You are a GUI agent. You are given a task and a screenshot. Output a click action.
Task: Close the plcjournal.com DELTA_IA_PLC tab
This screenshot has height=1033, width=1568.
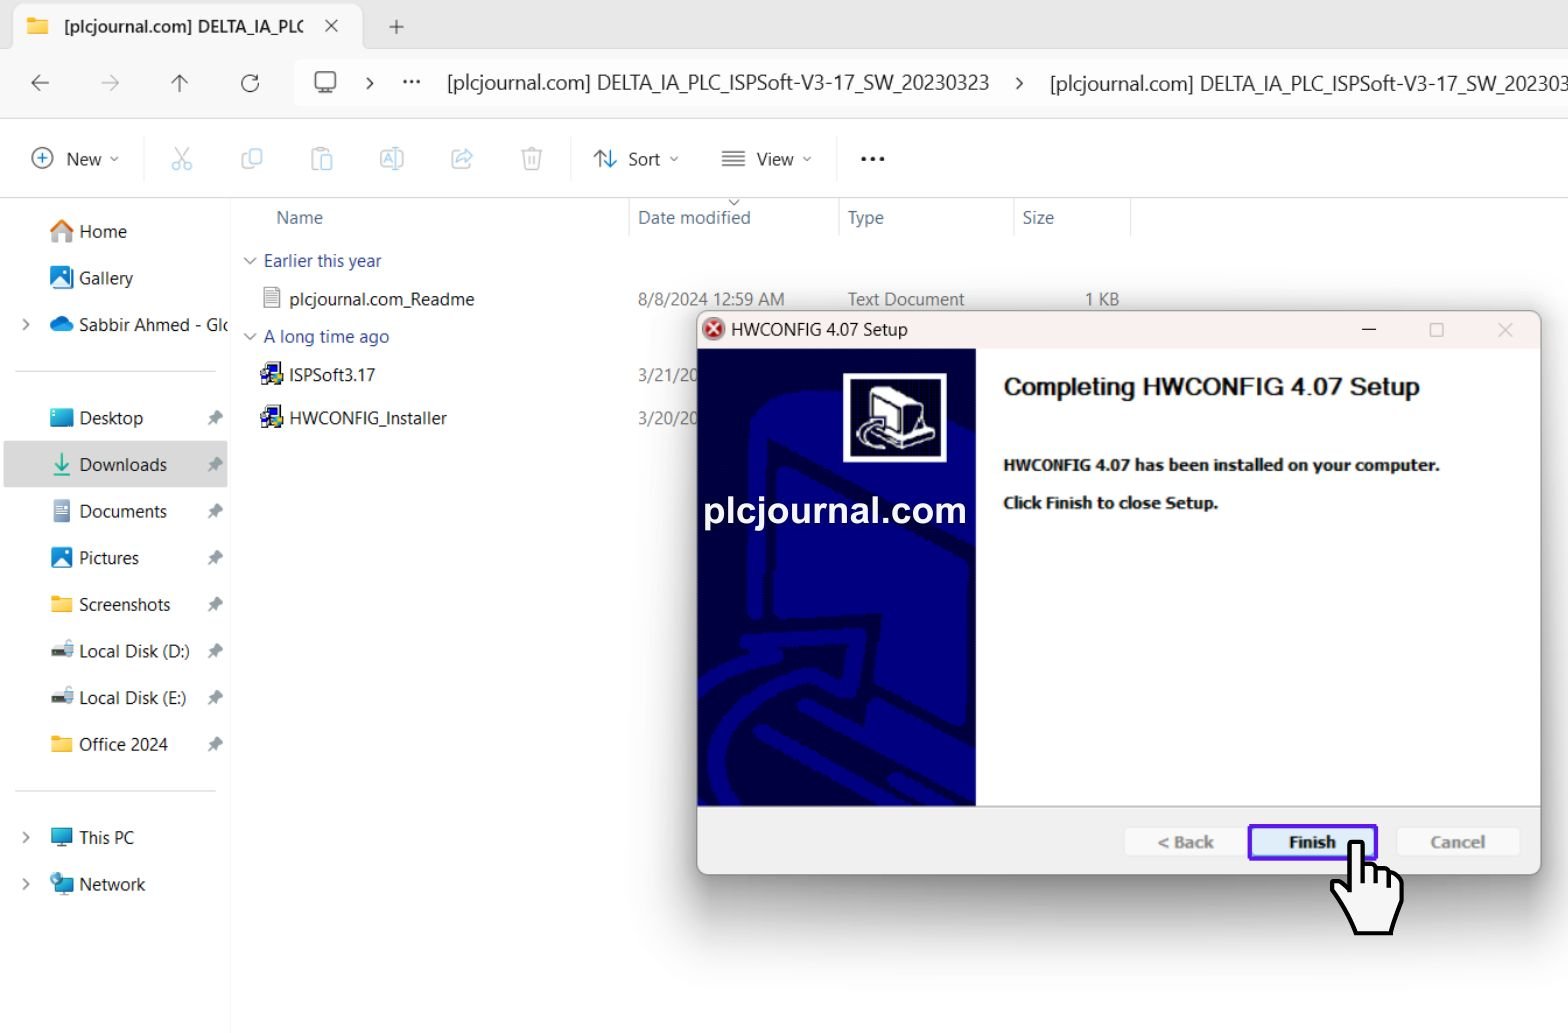coord(331,26)
